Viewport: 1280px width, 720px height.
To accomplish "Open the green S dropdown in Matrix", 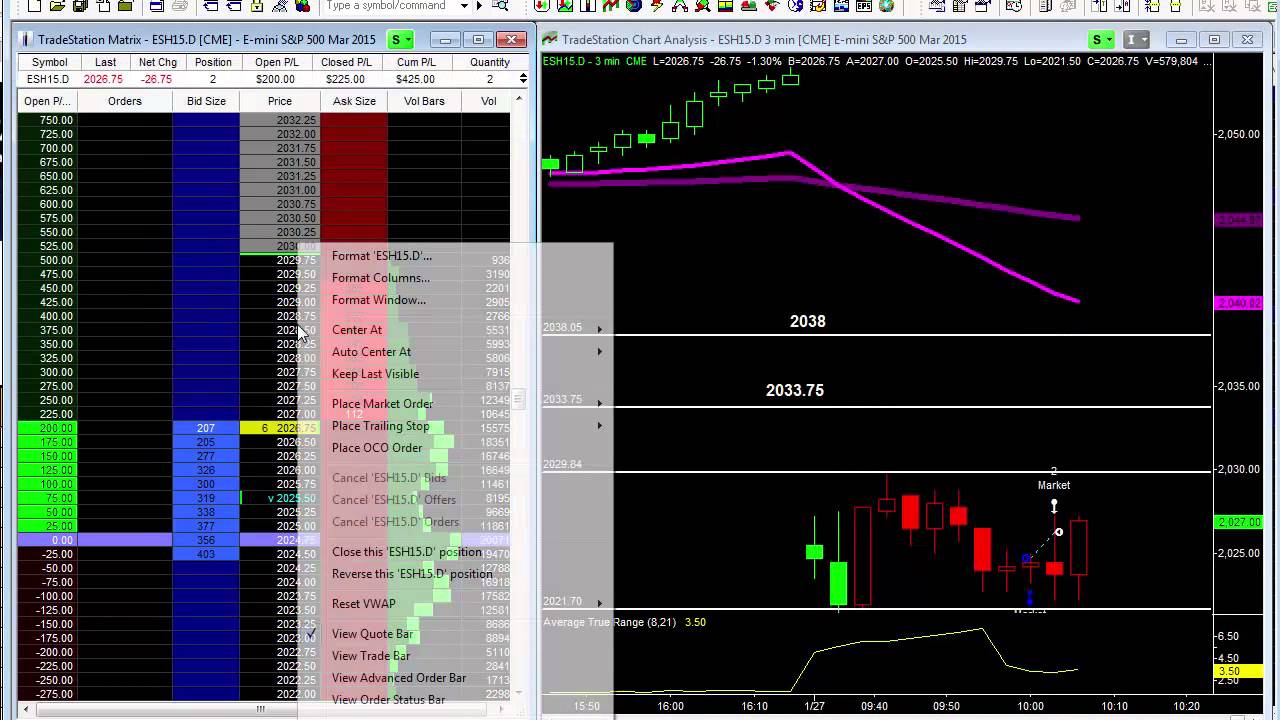I will point(402,40).
